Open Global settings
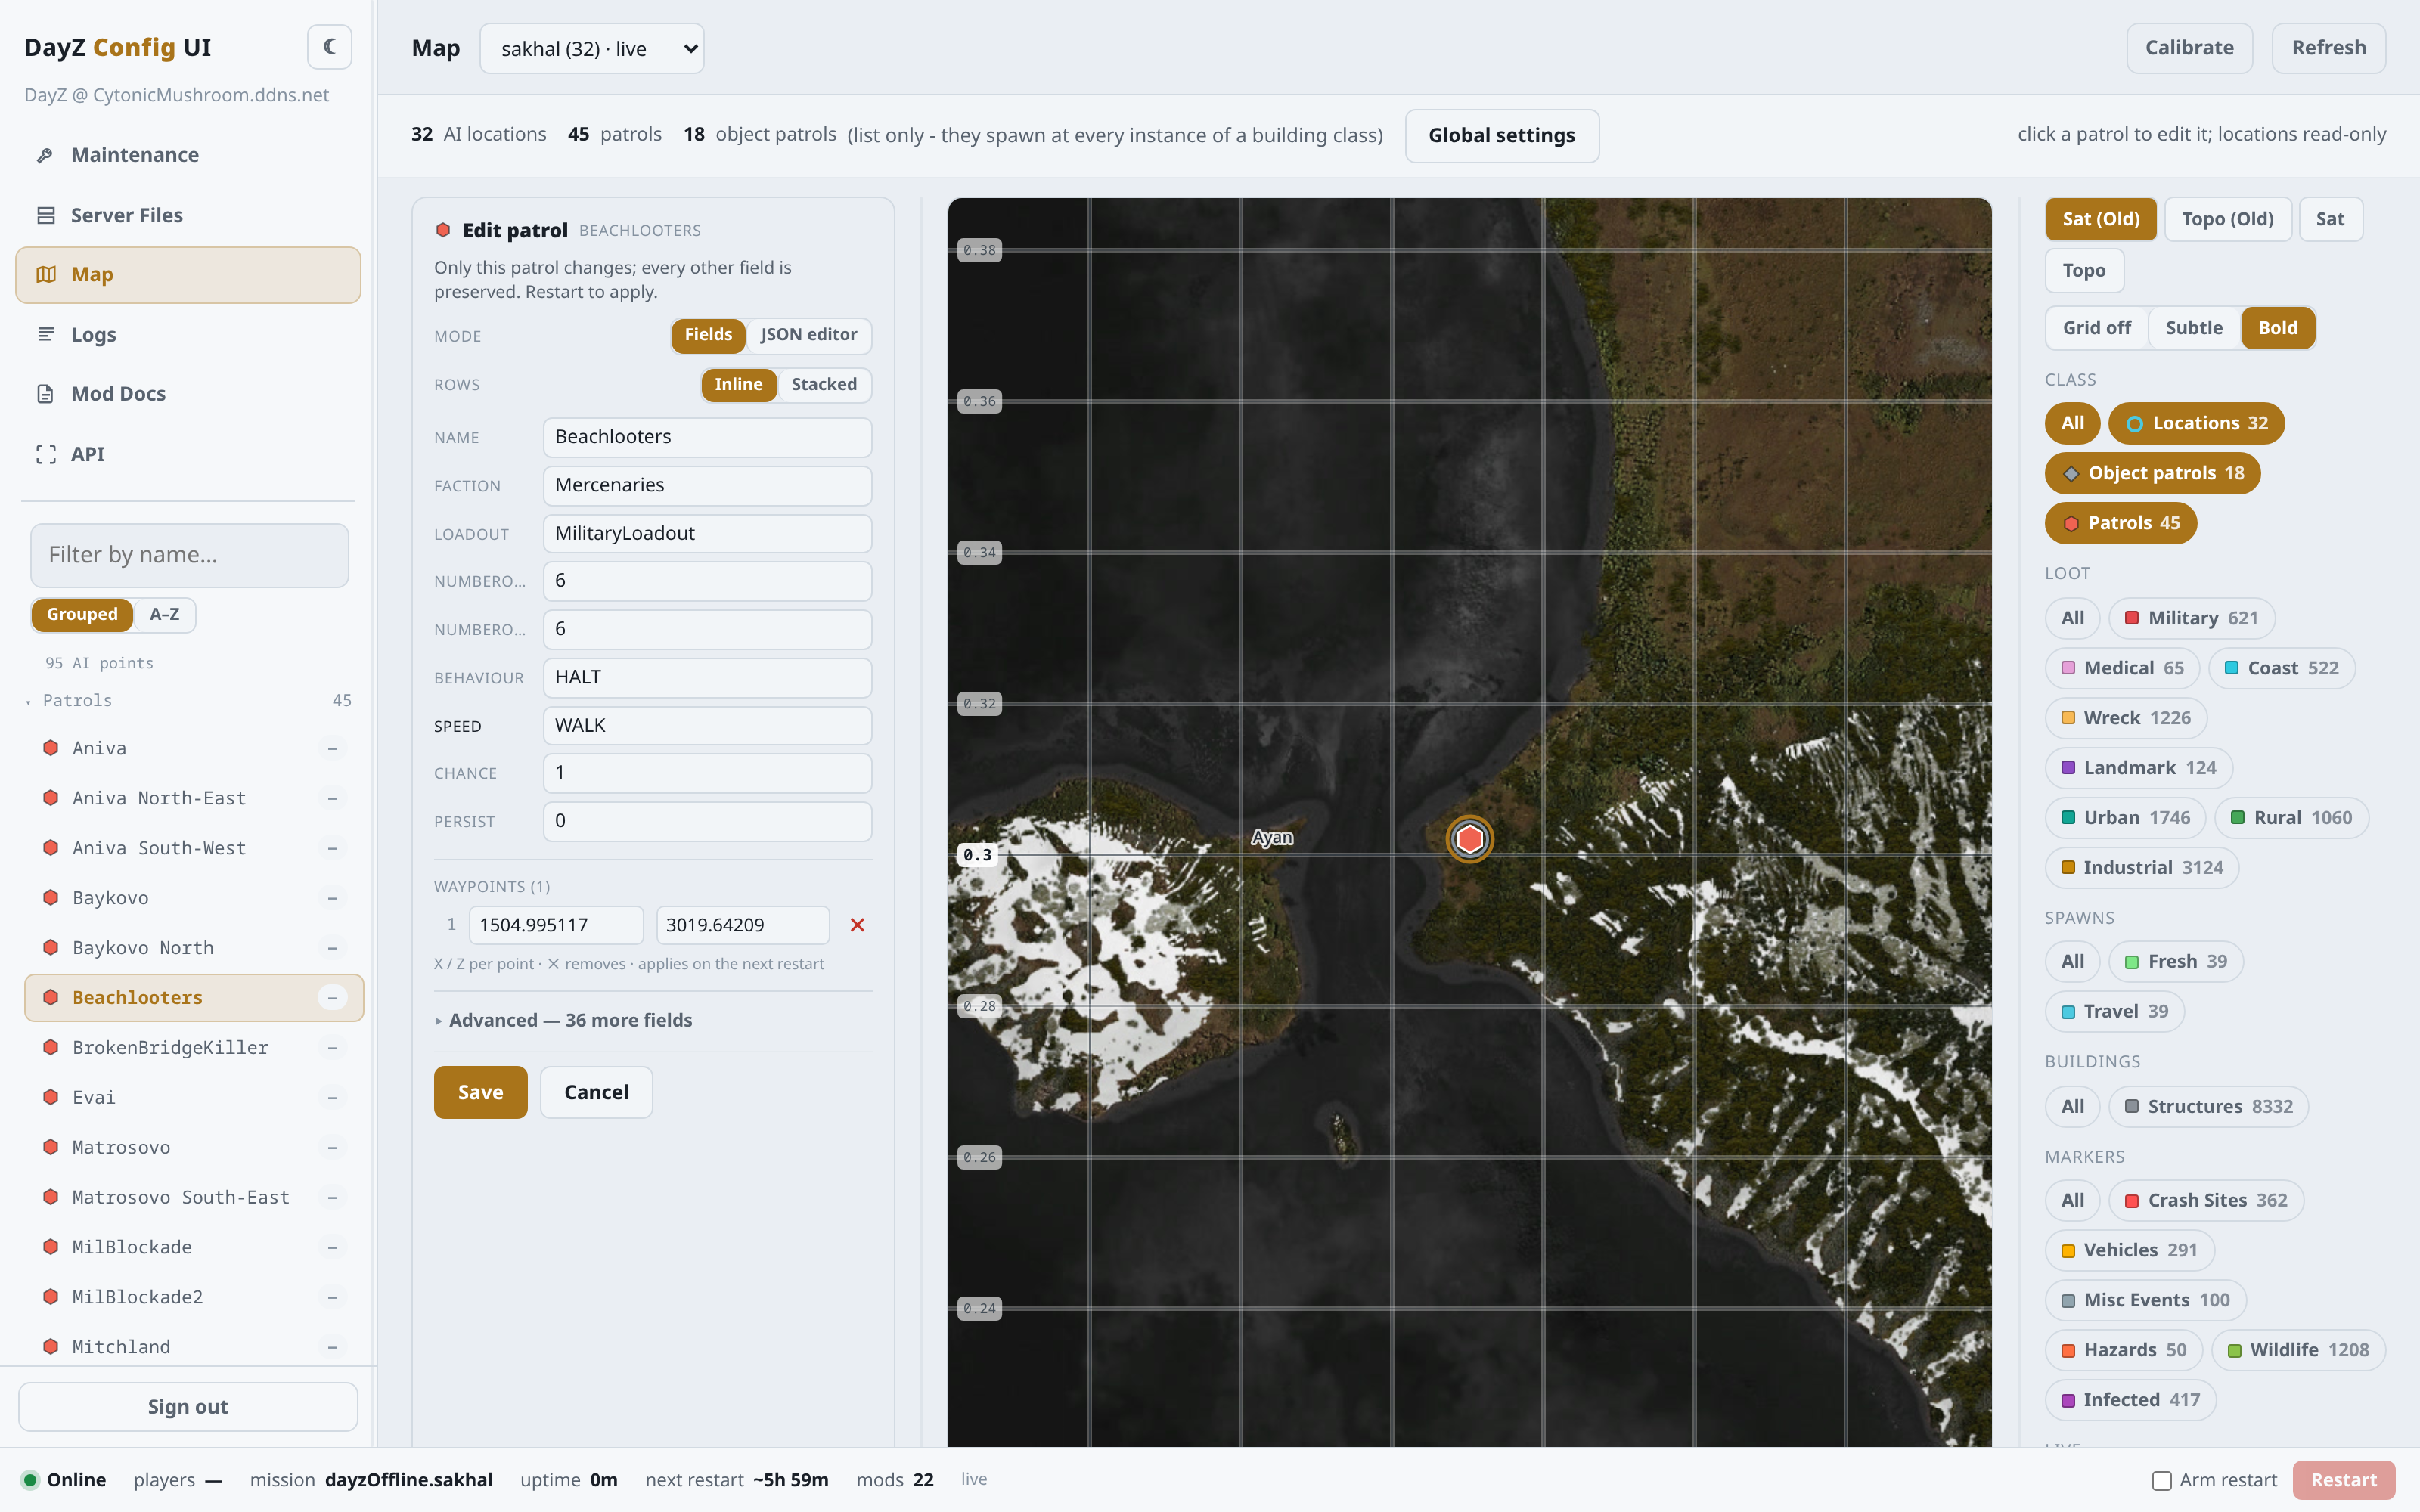2420x1512 pixels. coord(1501,135)
